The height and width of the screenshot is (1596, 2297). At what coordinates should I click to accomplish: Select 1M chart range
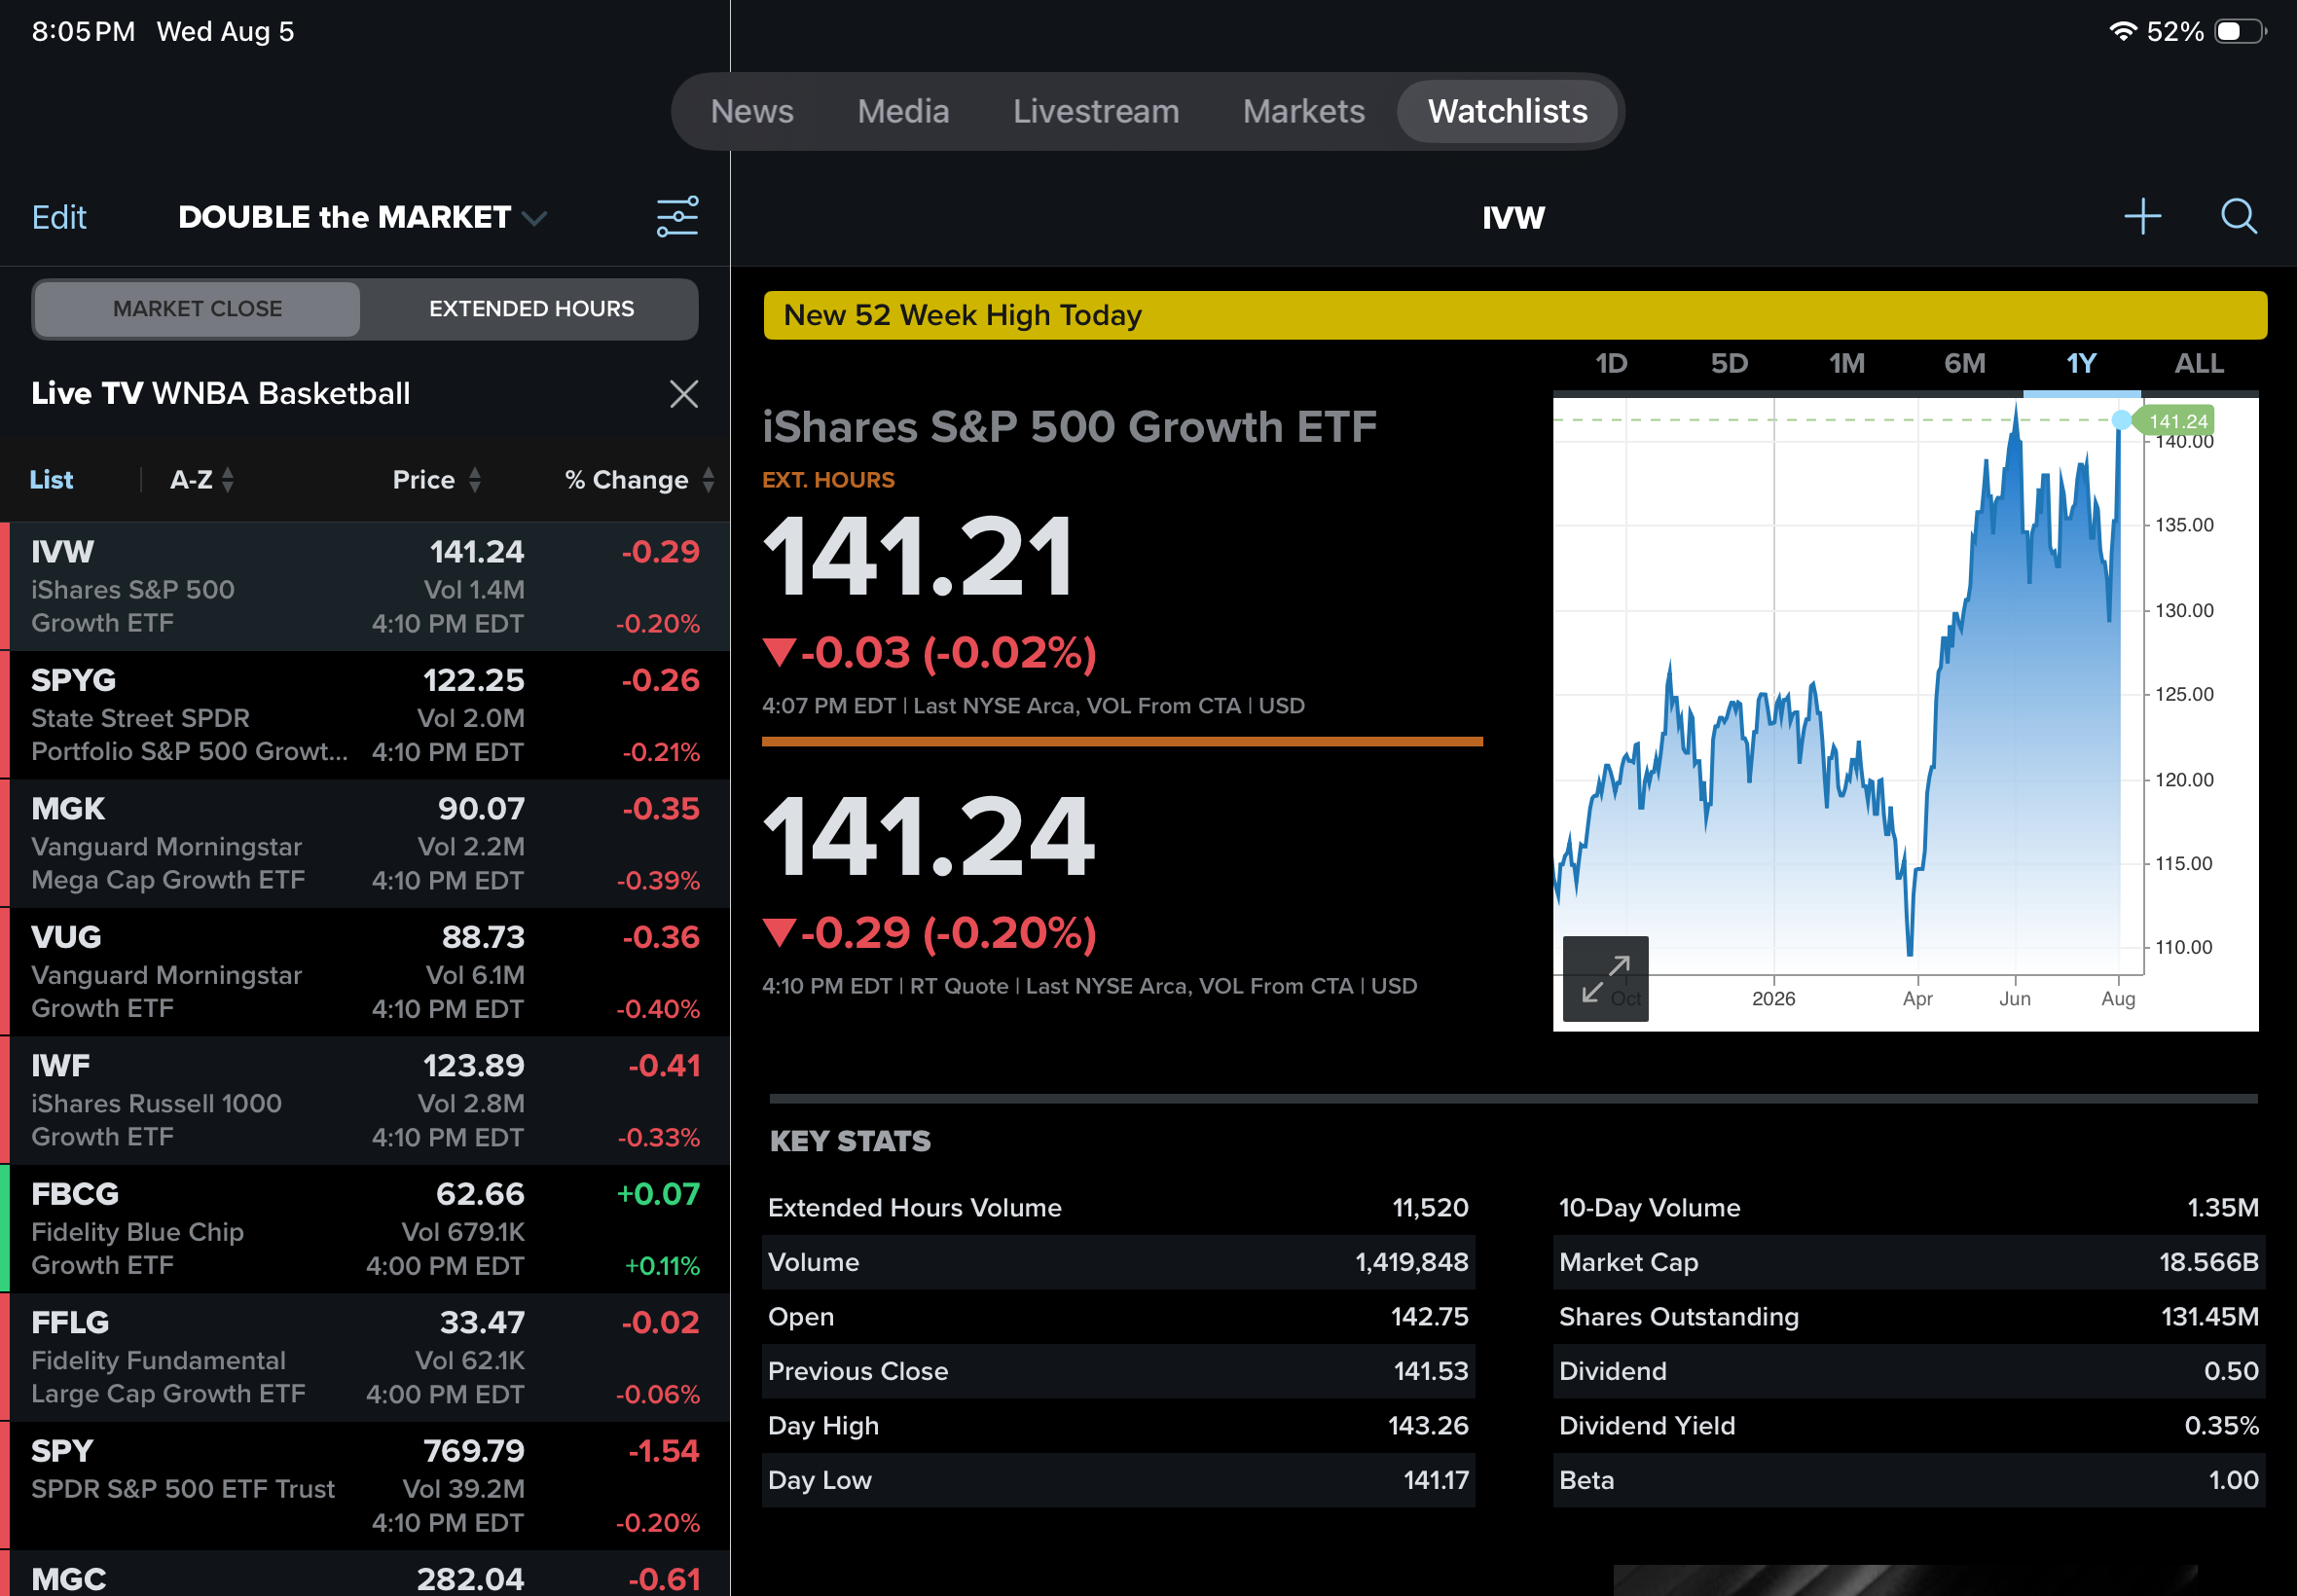tap(1847, 363)
